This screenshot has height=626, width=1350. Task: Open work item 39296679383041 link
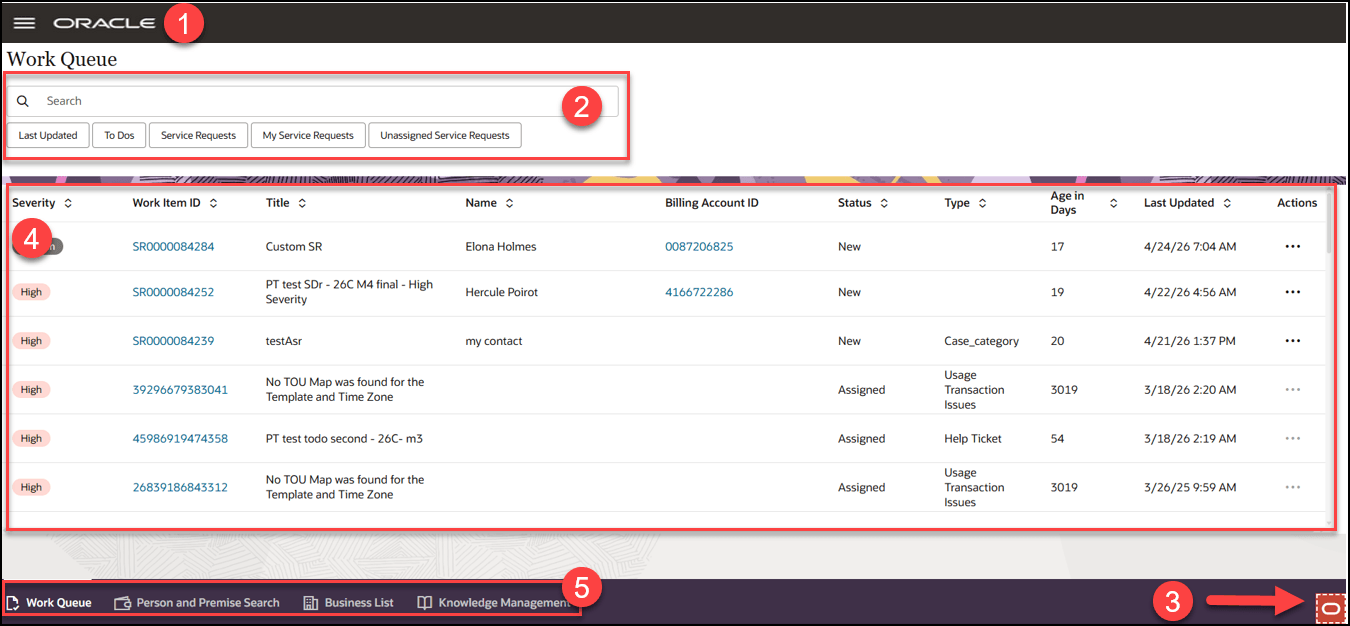pyautogui.click(x=180, y=389)
